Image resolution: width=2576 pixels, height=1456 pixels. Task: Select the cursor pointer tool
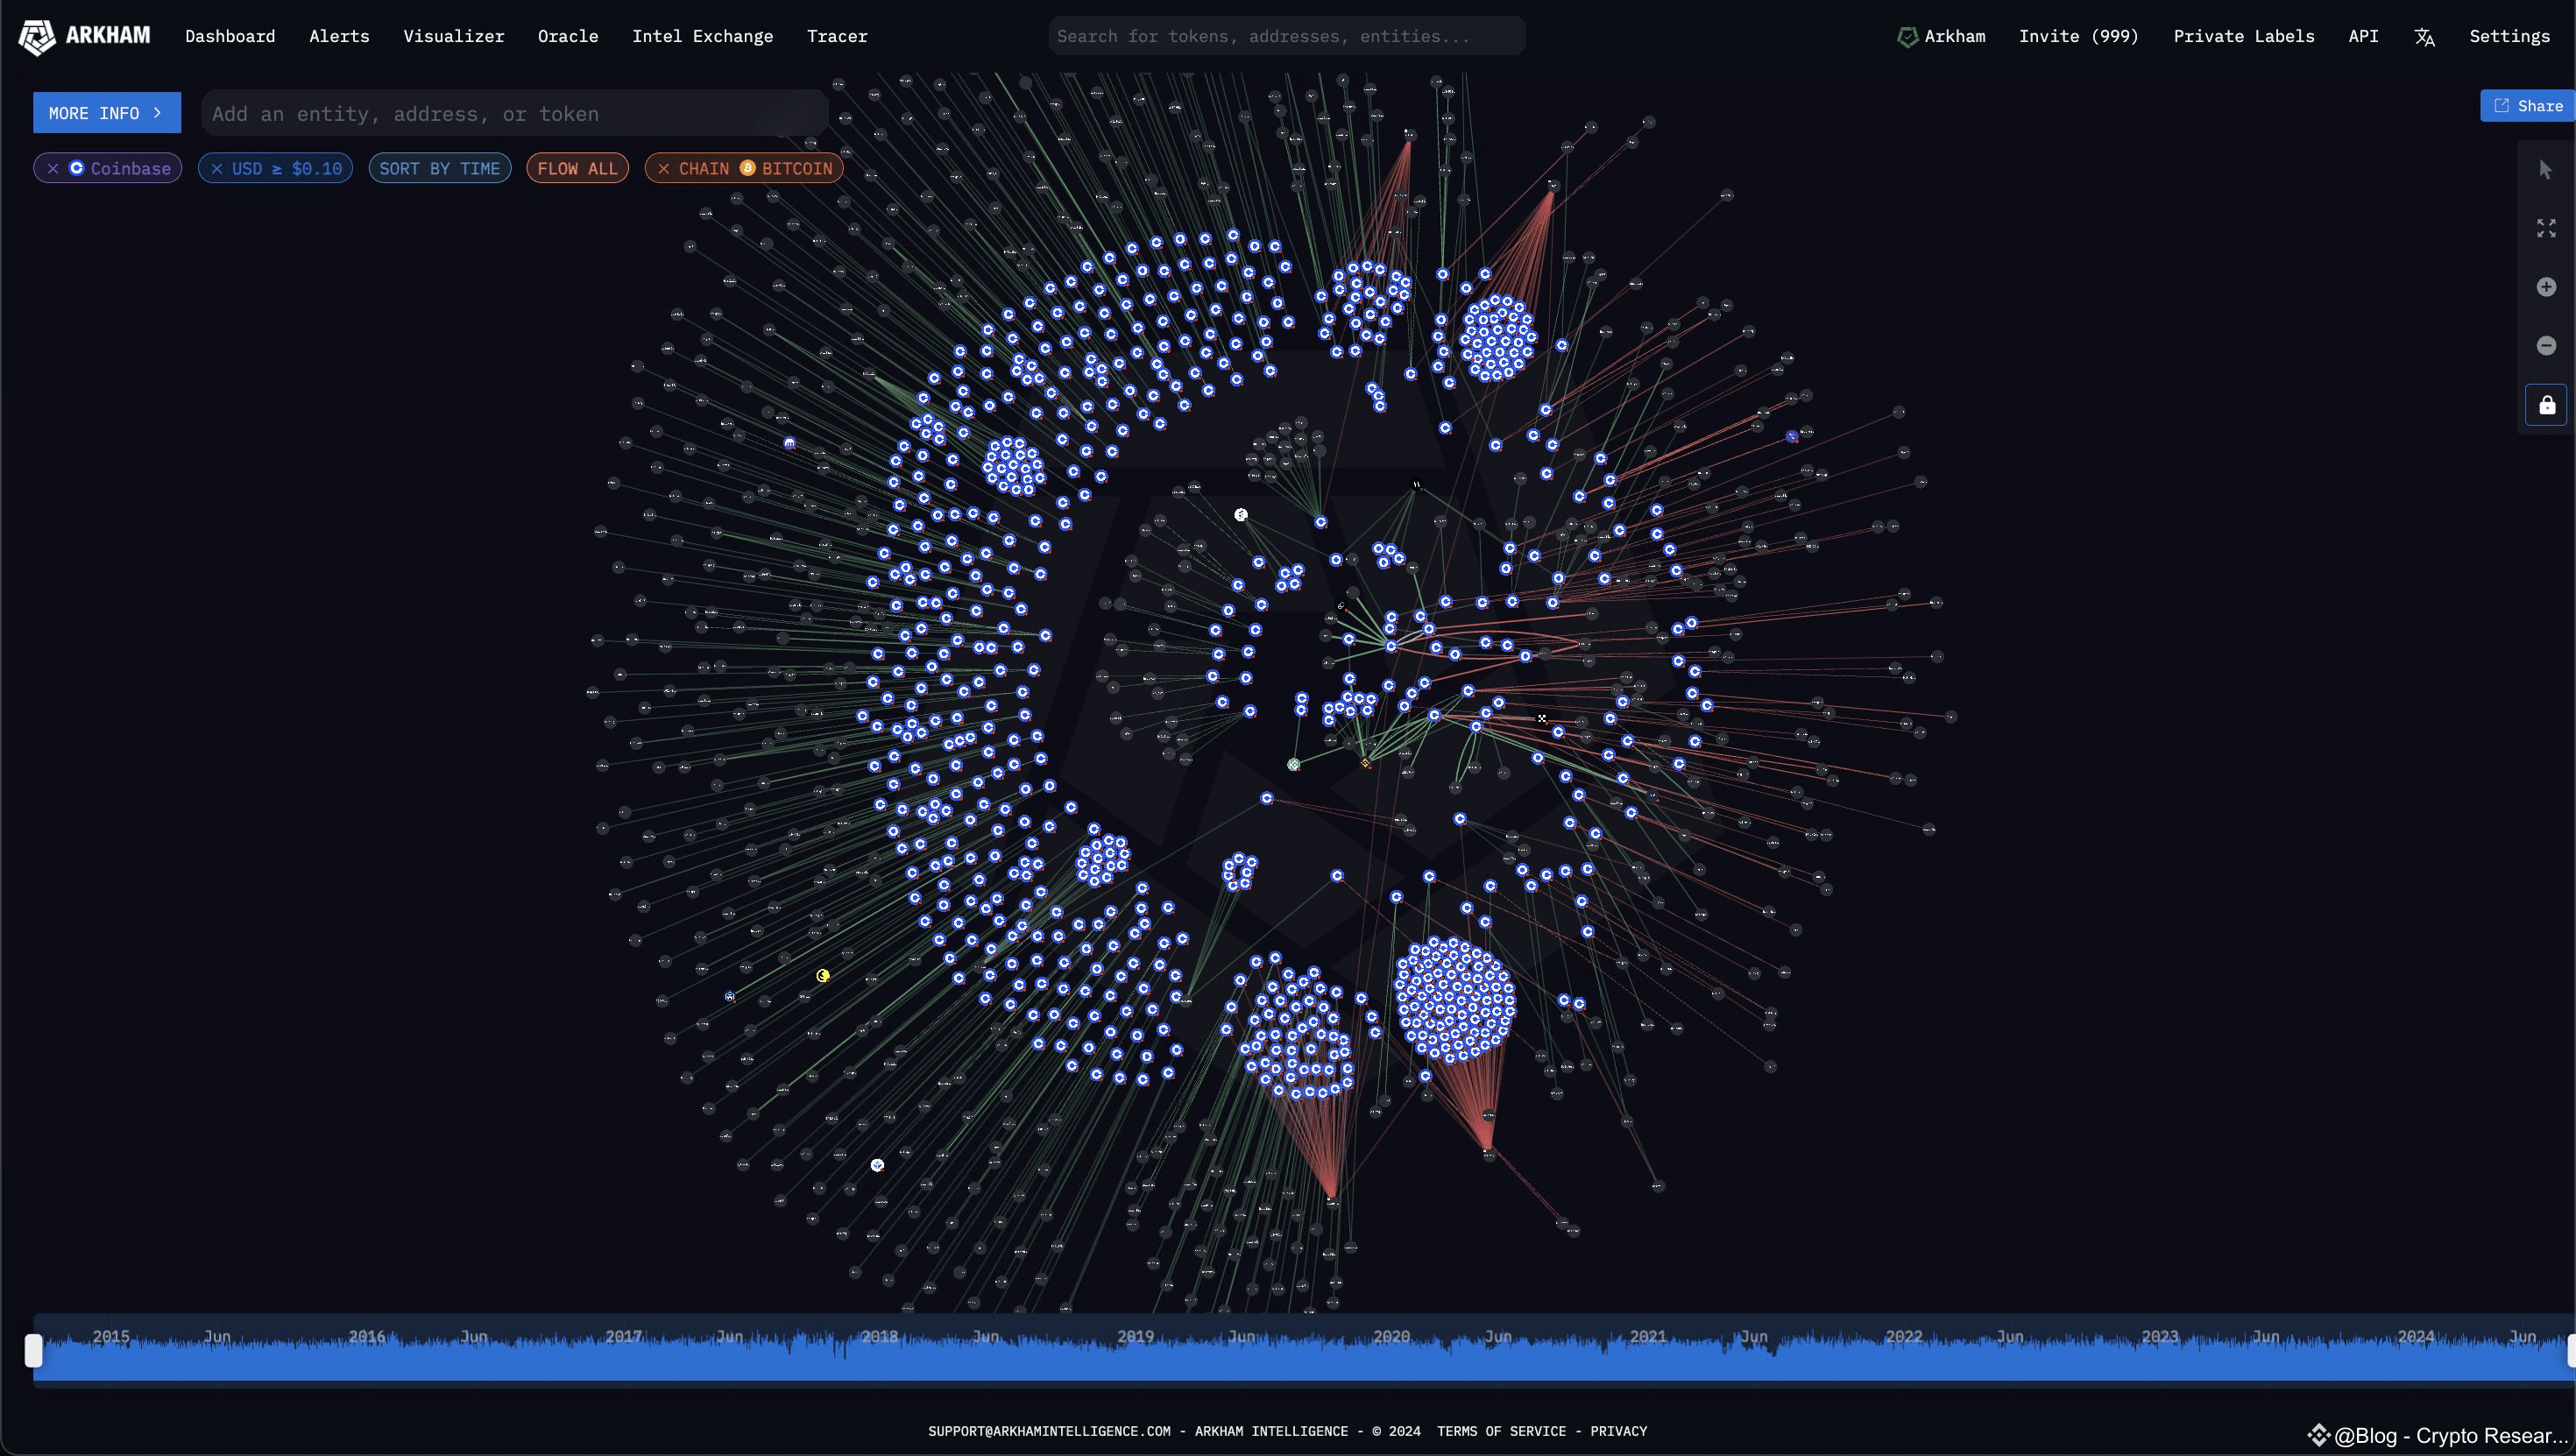2546,170
